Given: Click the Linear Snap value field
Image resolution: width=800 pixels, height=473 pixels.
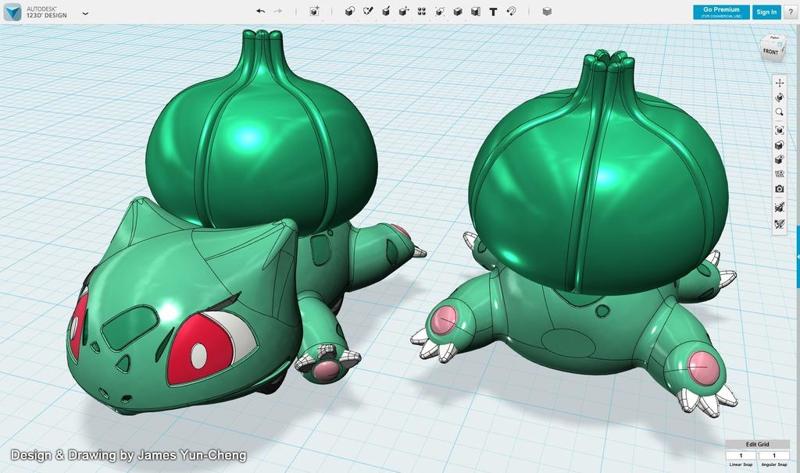Looking at the screenshot, I should [x=741, y=456].
